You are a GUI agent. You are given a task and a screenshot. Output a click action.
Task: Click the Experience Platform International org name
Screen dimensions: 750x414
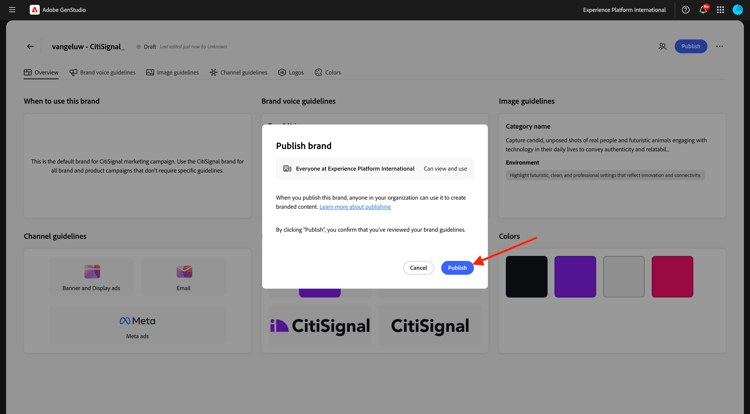coord(624,10)
